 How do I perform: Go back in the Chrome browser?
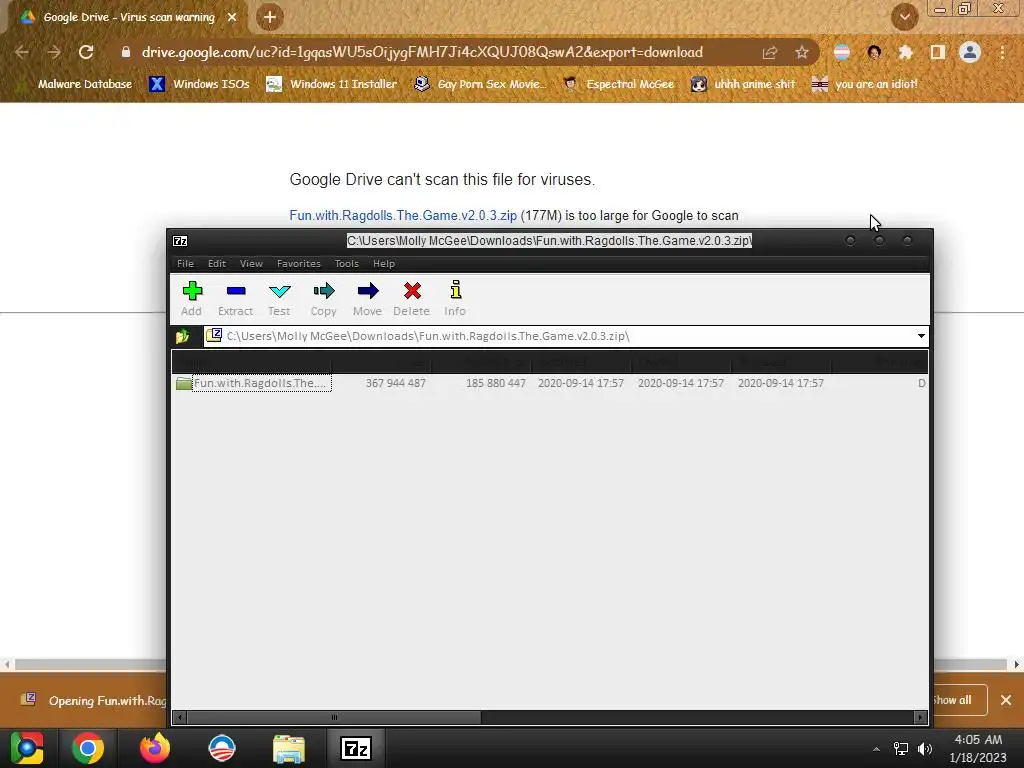[x=22, y=52]
